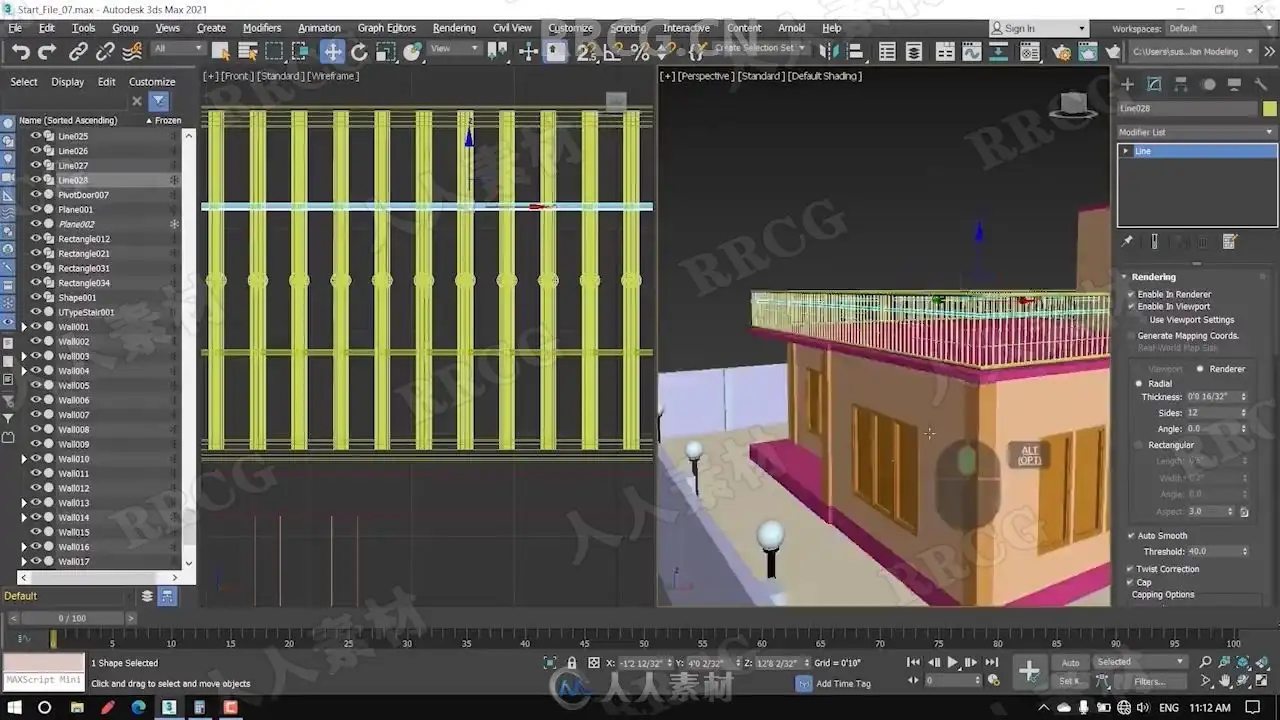Click the Align tool icon
The height and width of the screenshot is (720, 1280).
855,52
